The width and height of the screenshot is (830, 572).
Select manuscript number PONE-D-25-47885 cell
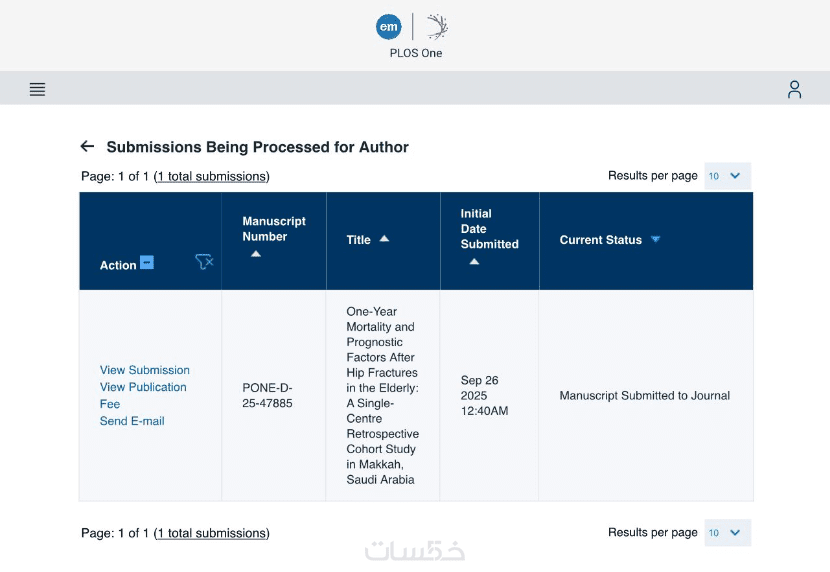tap(268, 395)
